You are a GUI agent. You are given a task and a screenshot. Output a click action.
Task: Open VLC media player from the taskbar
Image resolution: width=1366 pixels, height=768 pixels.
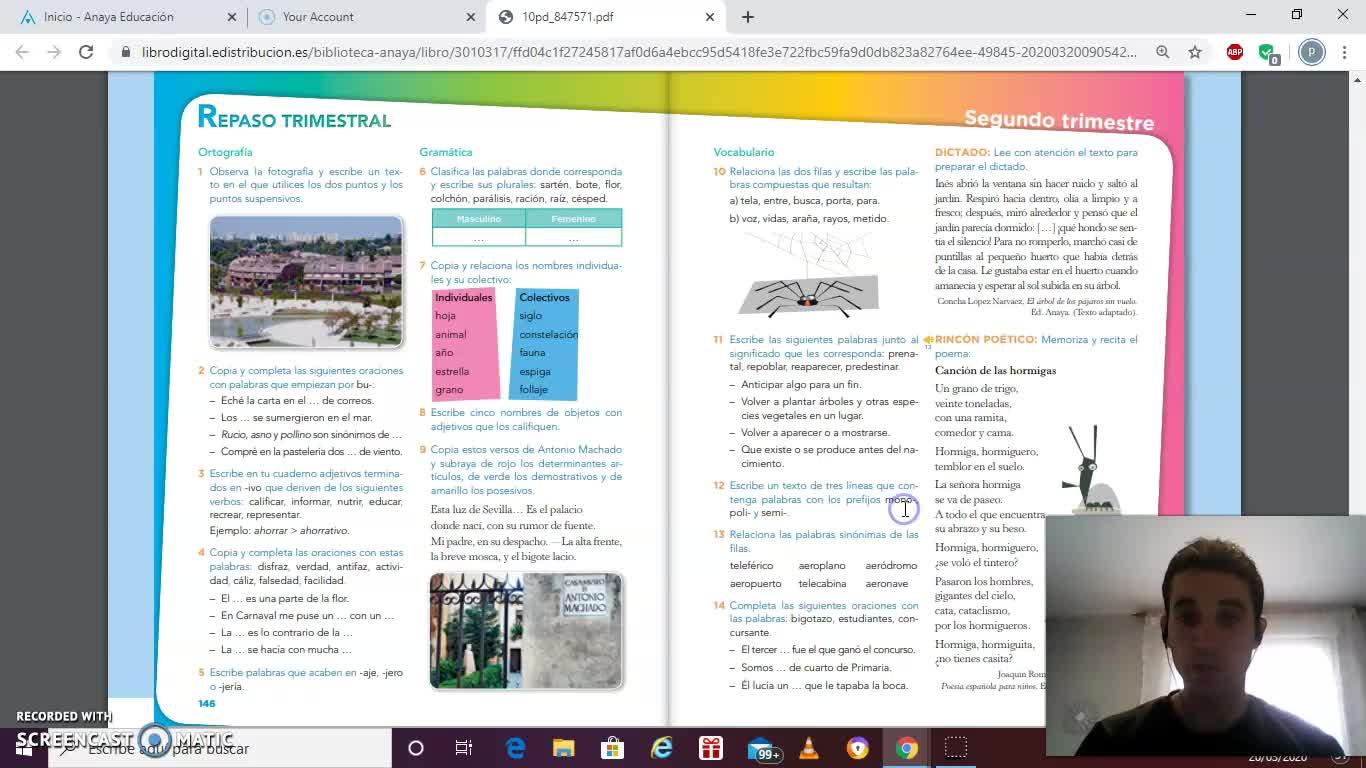(x=809, y=748)
